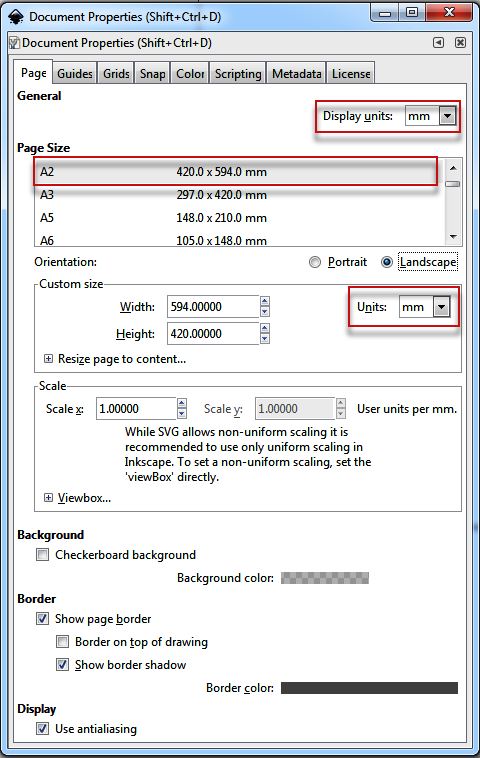Enable Checkerboard background checkbox

(43, 554)
